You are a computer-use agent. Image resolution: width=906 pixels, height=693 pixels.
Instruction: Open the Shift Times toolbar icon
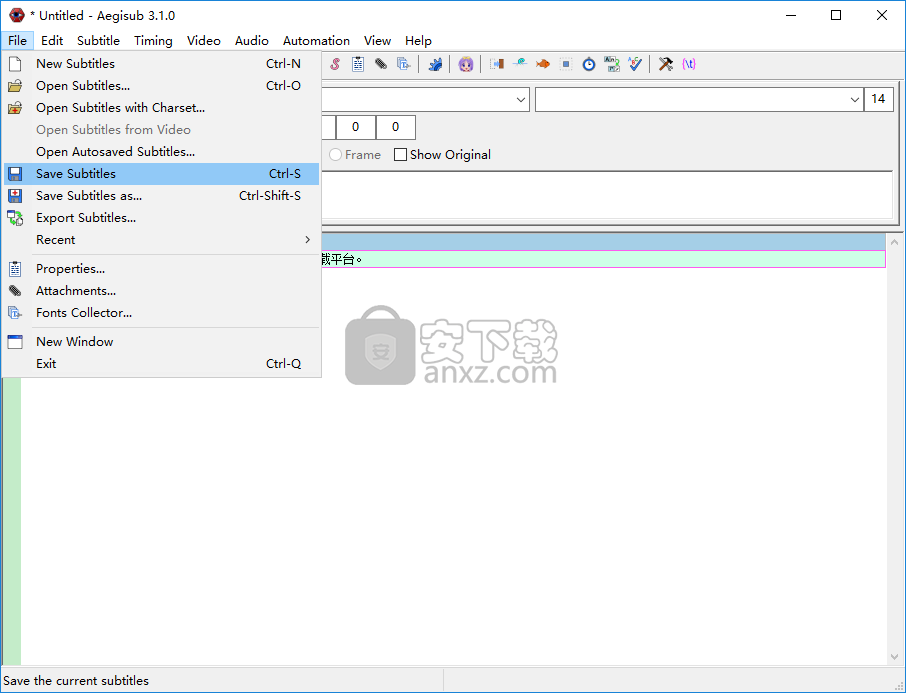pos(496,64)
